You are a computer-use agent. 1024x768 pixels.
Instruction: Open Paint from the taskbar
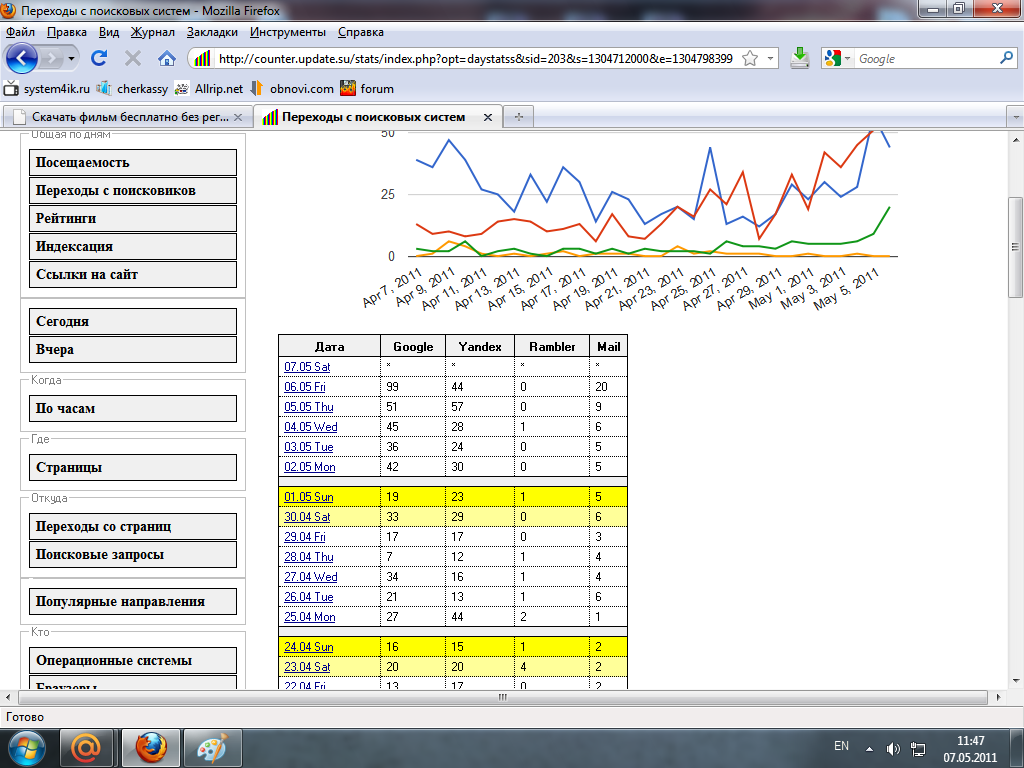[213, 748]
